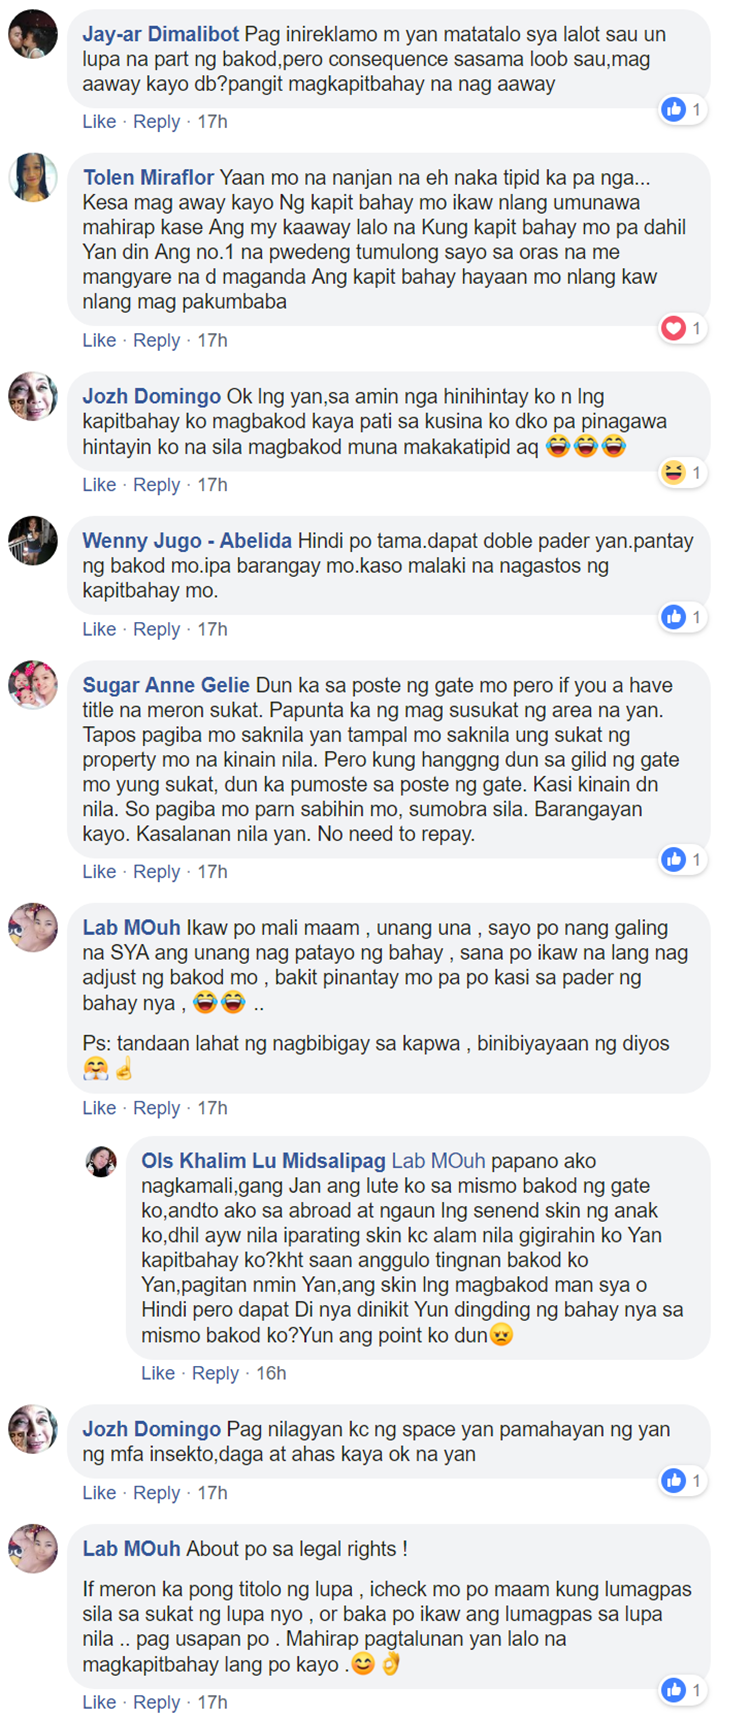Click the like reaction icon on Jozh Domingo's insekto comment
This screenshot has height=1719, width=750.
674,1480
